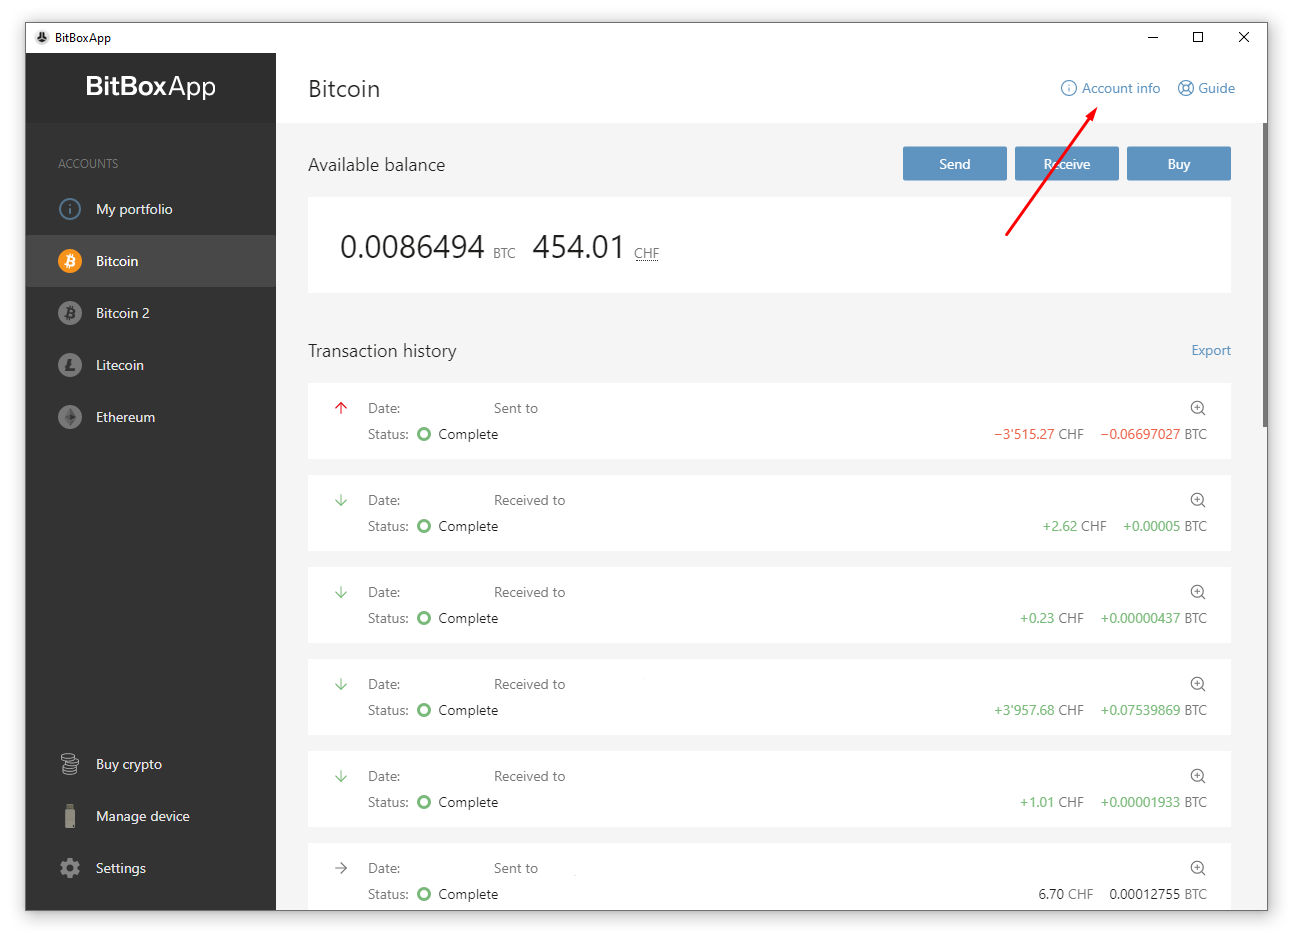Click the orange Bitcoin account icon

click(70, 261)
